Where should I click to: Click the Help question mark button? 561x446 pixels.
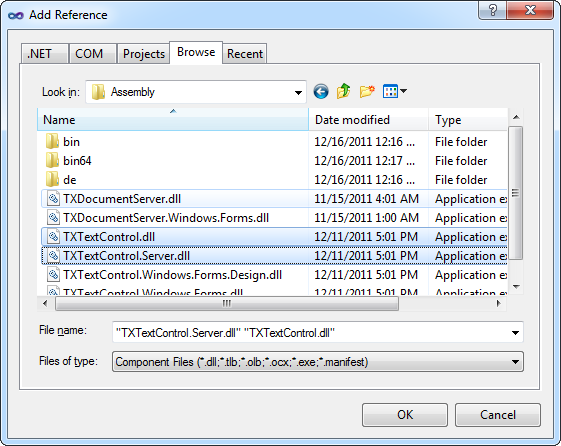(492, 10)
